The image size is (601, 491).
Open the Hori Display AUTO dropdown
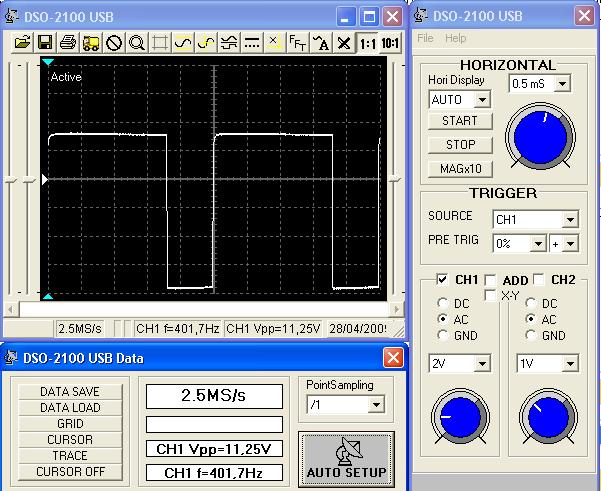[483, 100]
